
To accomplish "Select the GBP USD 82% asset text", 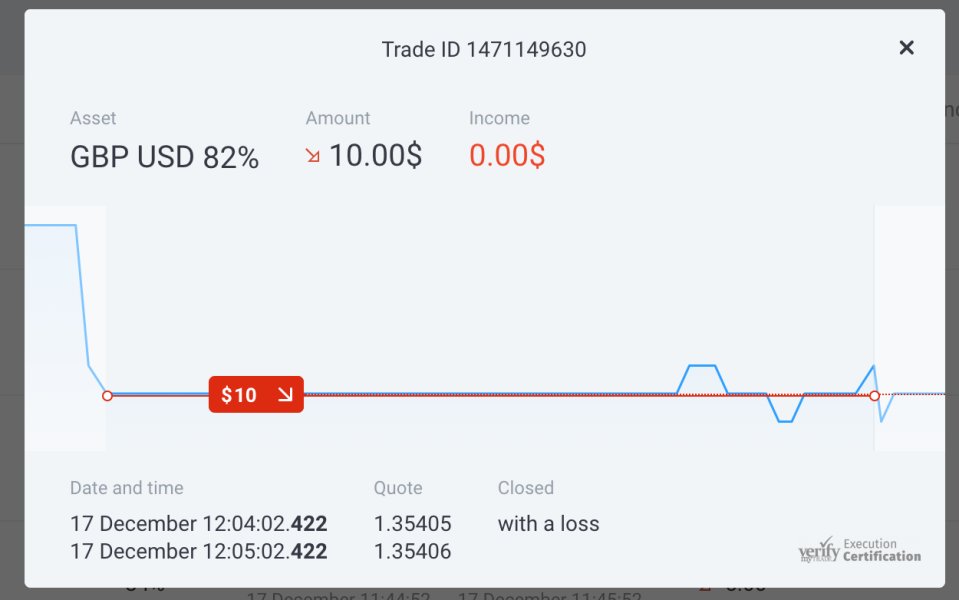I will coord(164,157).
